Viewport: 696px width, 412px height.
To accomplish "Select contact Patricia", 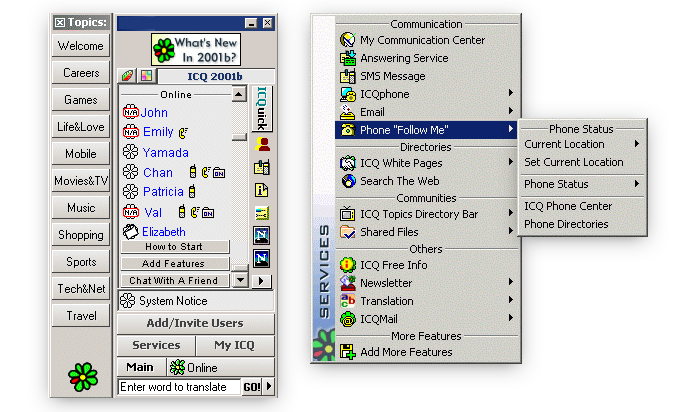I will point(163,191).
